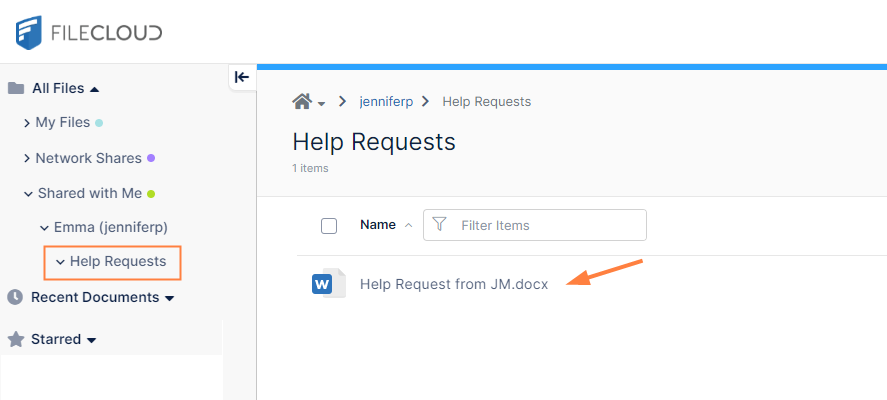Expand the Recent Documents section
The image size is (887, 400).
click(x=169, y=298)
